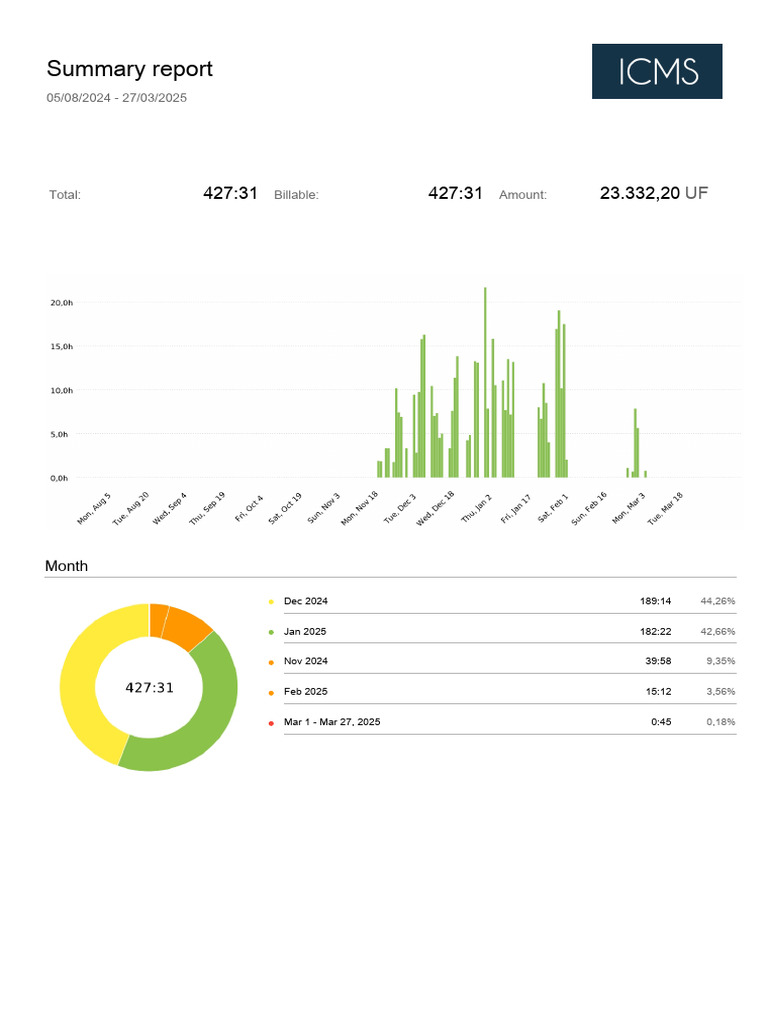Click the red Mar 1 - Mar 27 legend dot
Image resolution: width=768 pixels, height=1024 pixels.
pyautogui.click(x=271, y=723)
